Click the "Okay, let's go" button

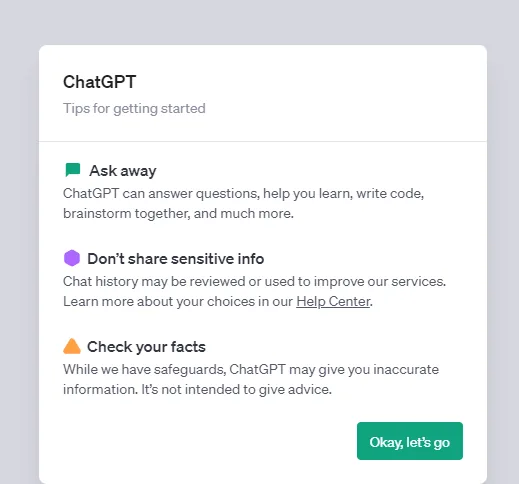coord(410,441)
